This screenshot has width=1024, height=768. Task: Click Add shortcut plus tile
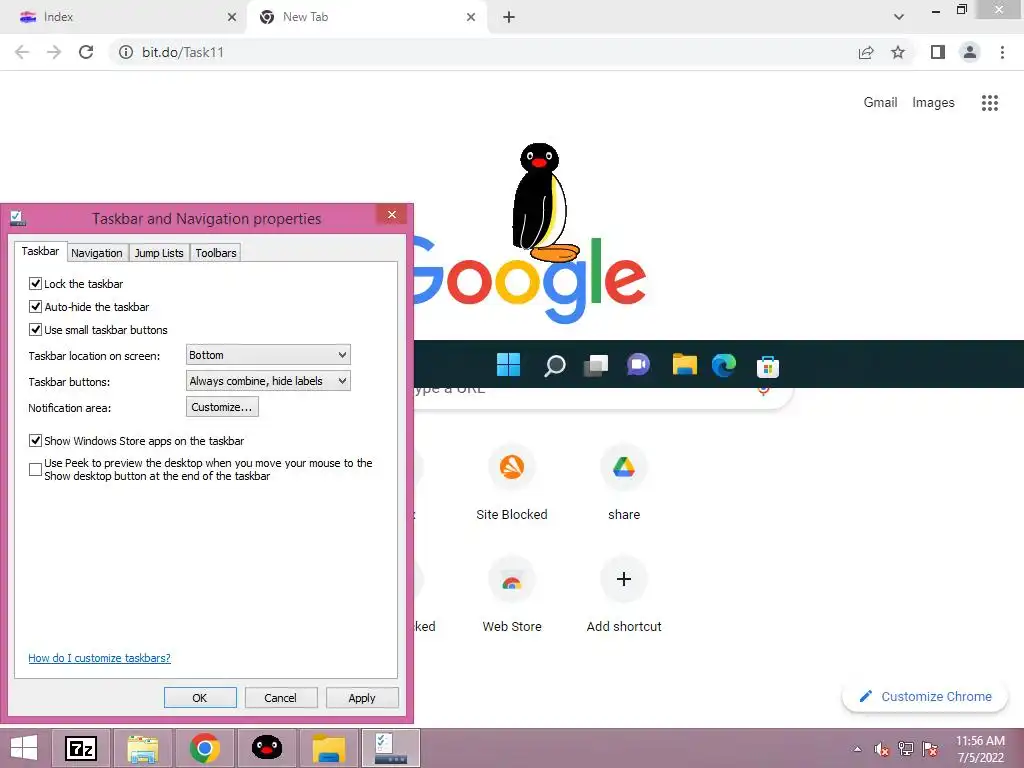(x=624, y=594)
